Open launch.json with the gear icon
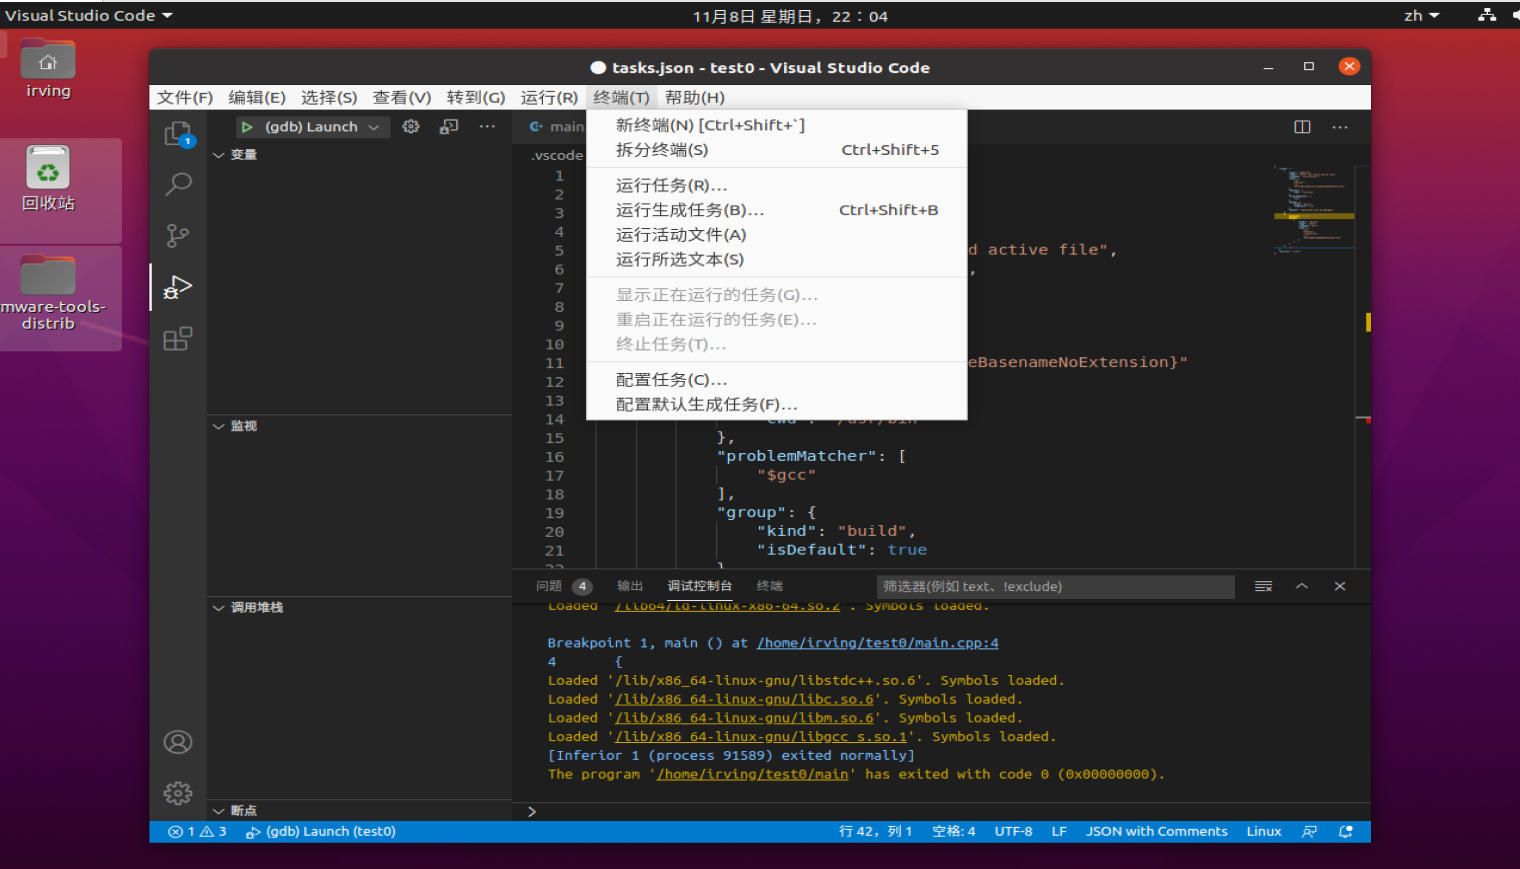 (x=411, y=127)
